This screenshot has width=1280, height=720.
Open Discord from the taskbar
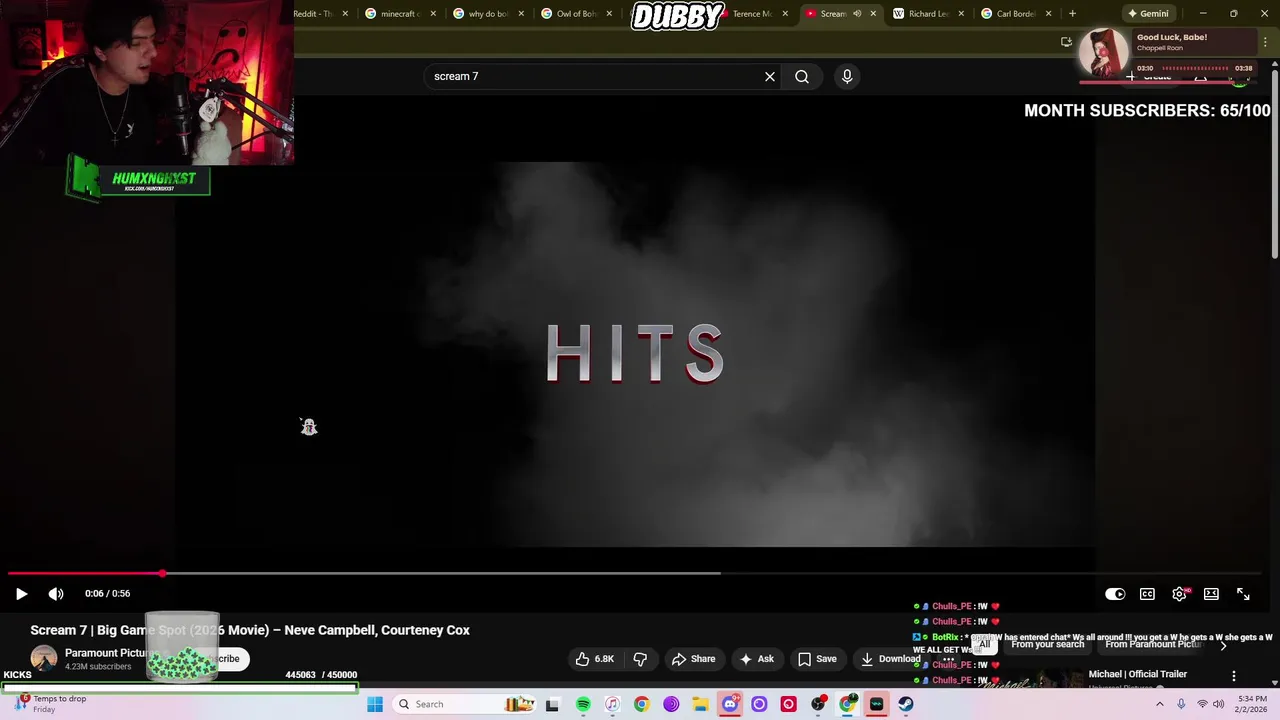pos(730,704)
